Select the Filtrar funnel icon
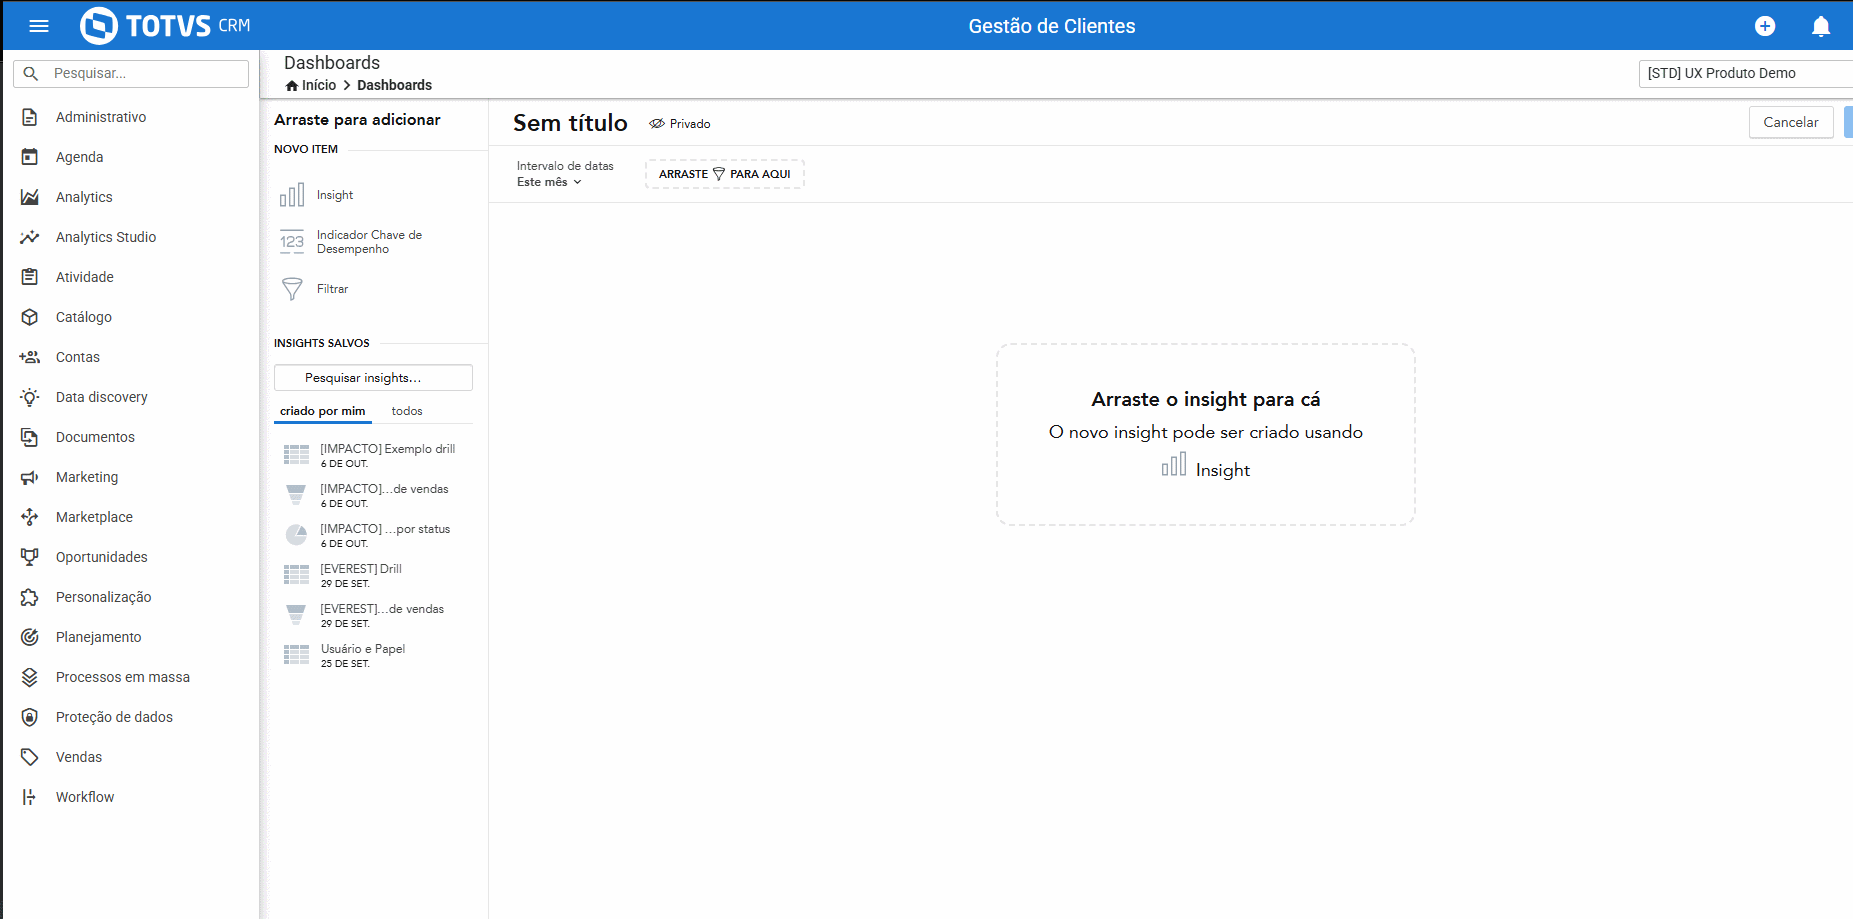Image resolution: width=1853 pixels, height=919 pixels. [x=292, y=289]
